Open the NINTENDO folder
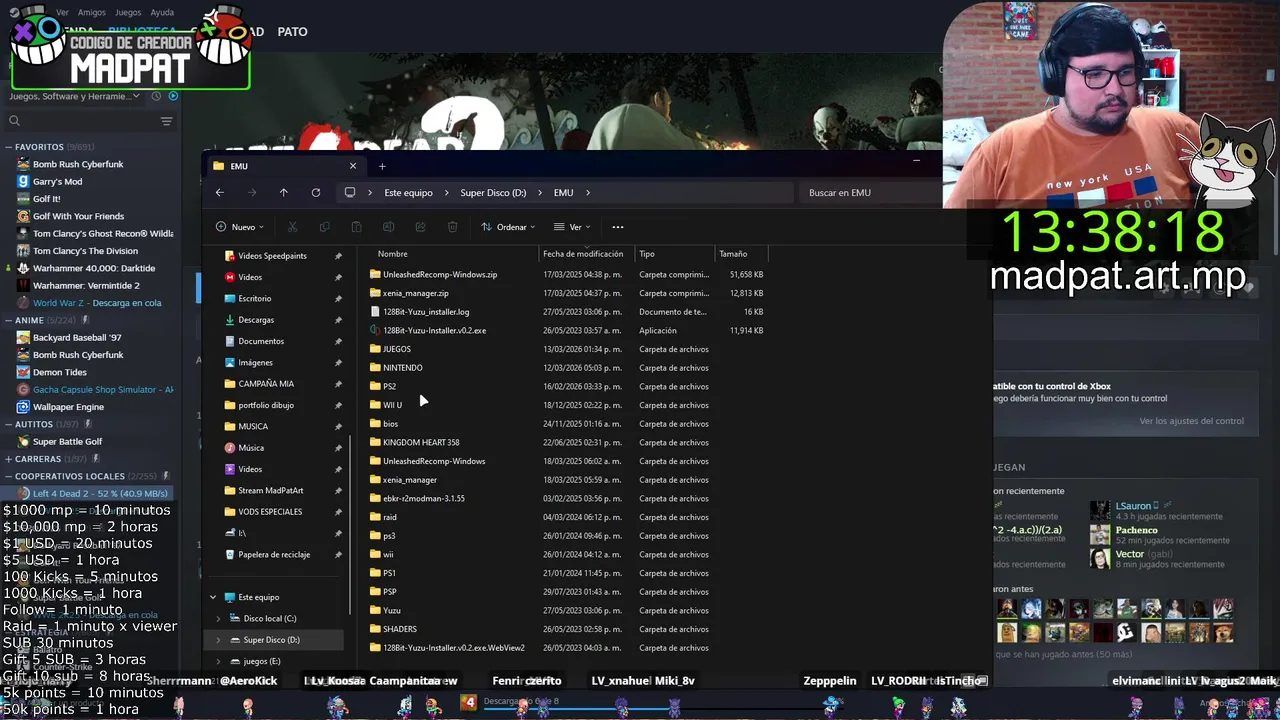 tap(402, 368)
